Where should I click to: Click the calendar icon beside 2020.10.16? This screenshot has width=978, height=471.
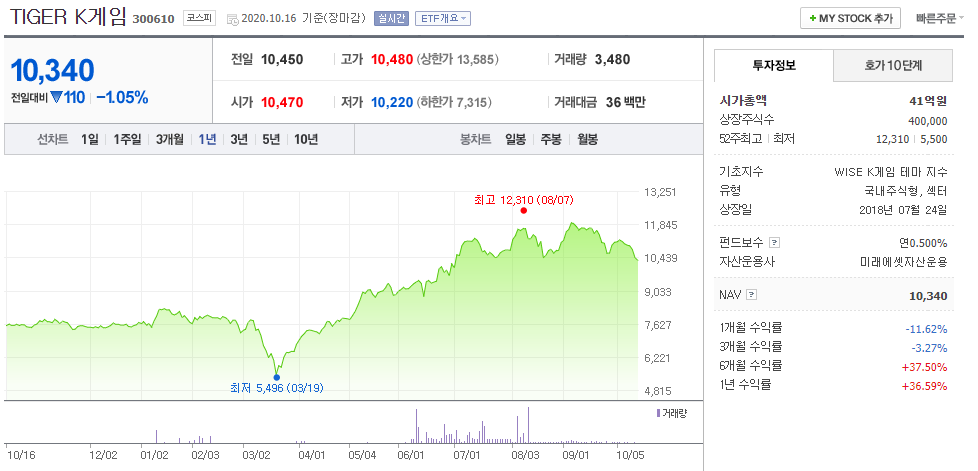point(232,19)
